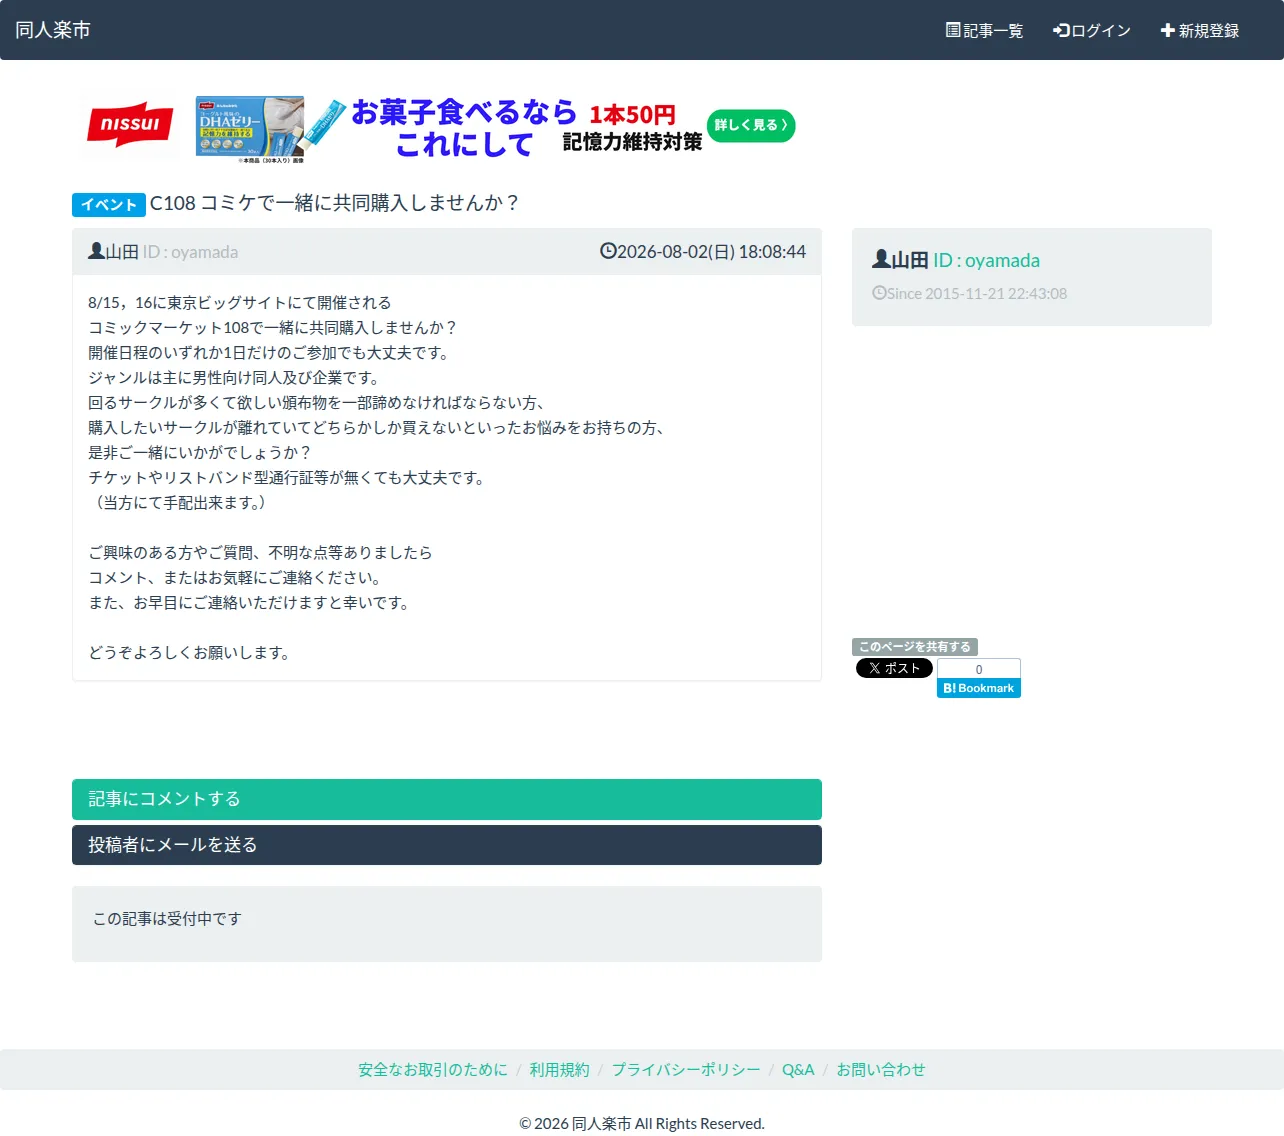Go to the 同人楽市 home brand link
This screenshot has width=1284, height=1136.
pyautogui.click(x=53, y=30)
